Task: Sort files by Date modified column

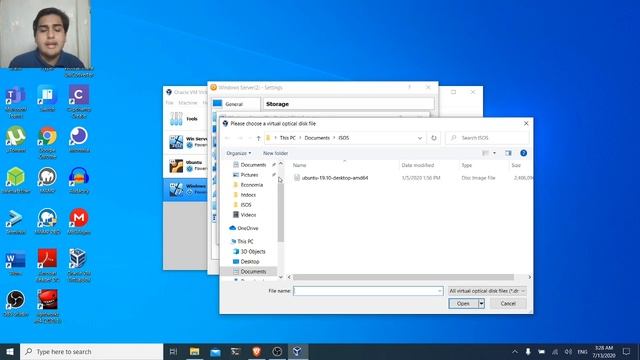Action: (x=418, y=165)
